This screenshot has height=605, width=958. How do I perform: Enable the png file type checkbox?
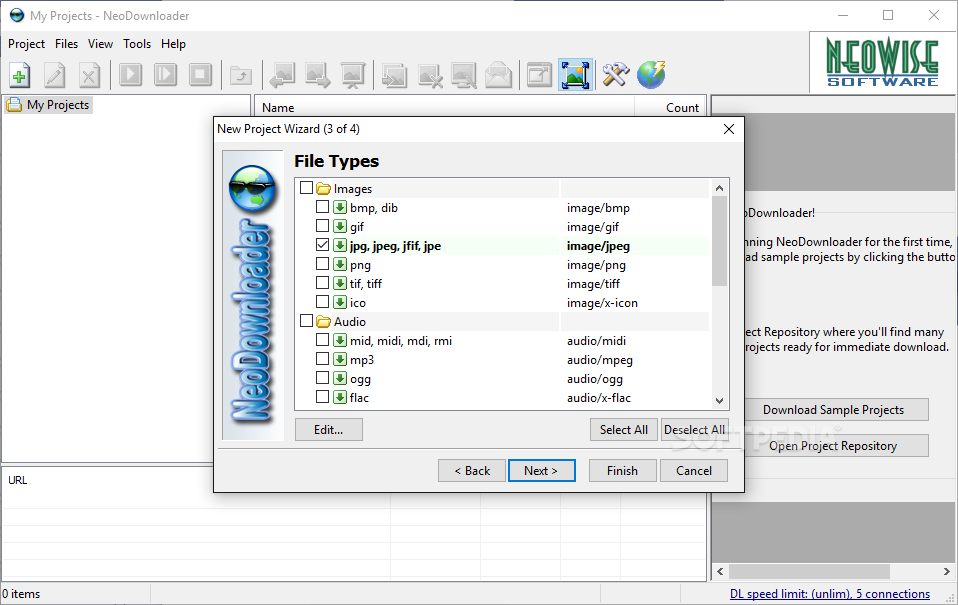(323, 263)
